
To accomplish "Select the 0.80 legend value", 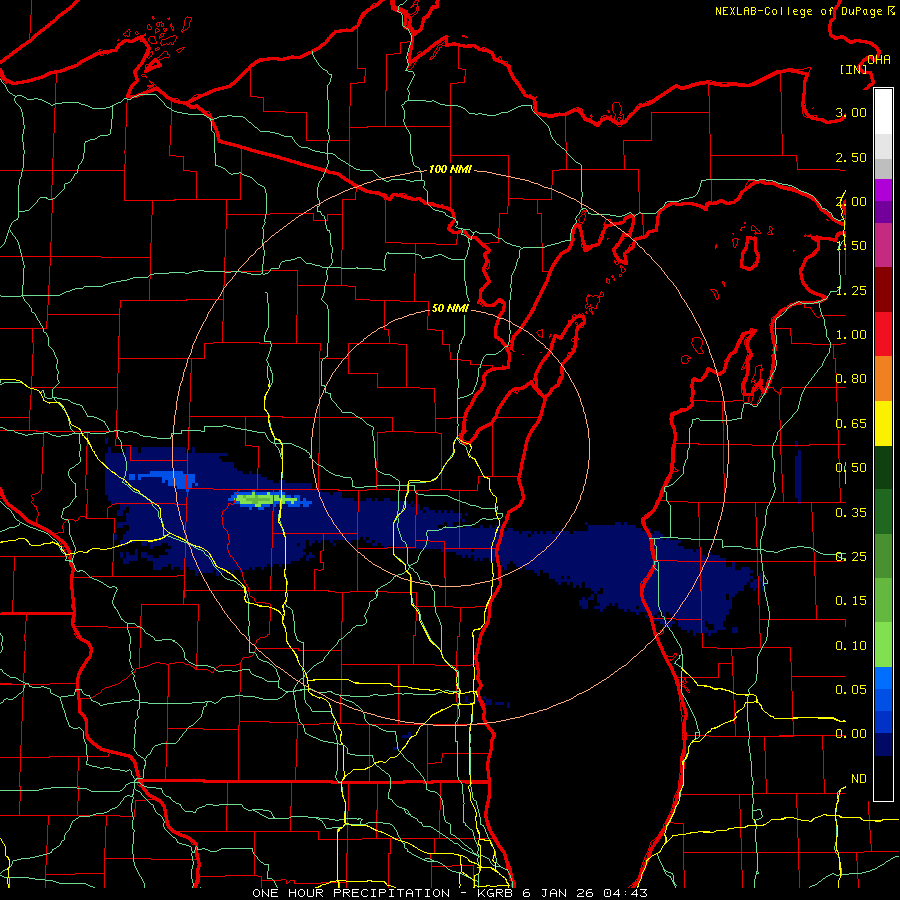I will [x=851, y=379].
